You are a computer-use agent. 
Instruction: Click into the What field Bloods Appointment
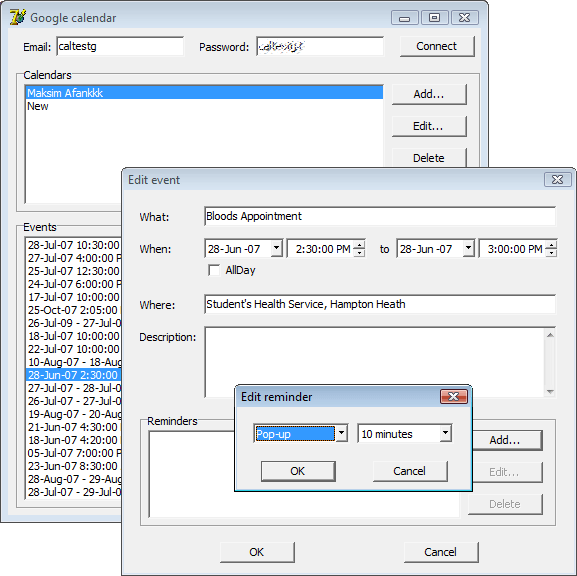click(380, 216)
